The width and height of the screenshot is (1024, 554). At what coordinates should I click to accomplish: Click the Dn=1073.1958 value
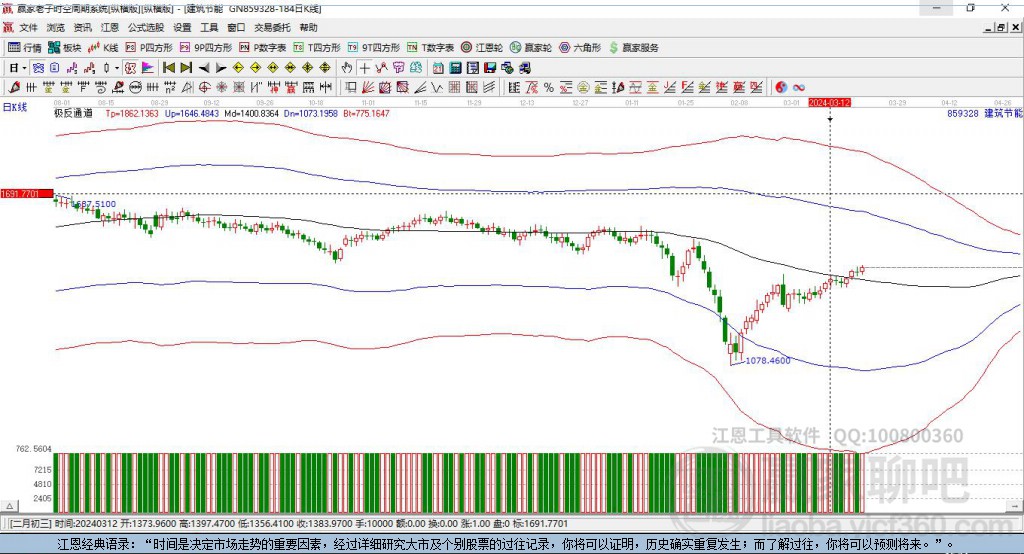(311, 113)
